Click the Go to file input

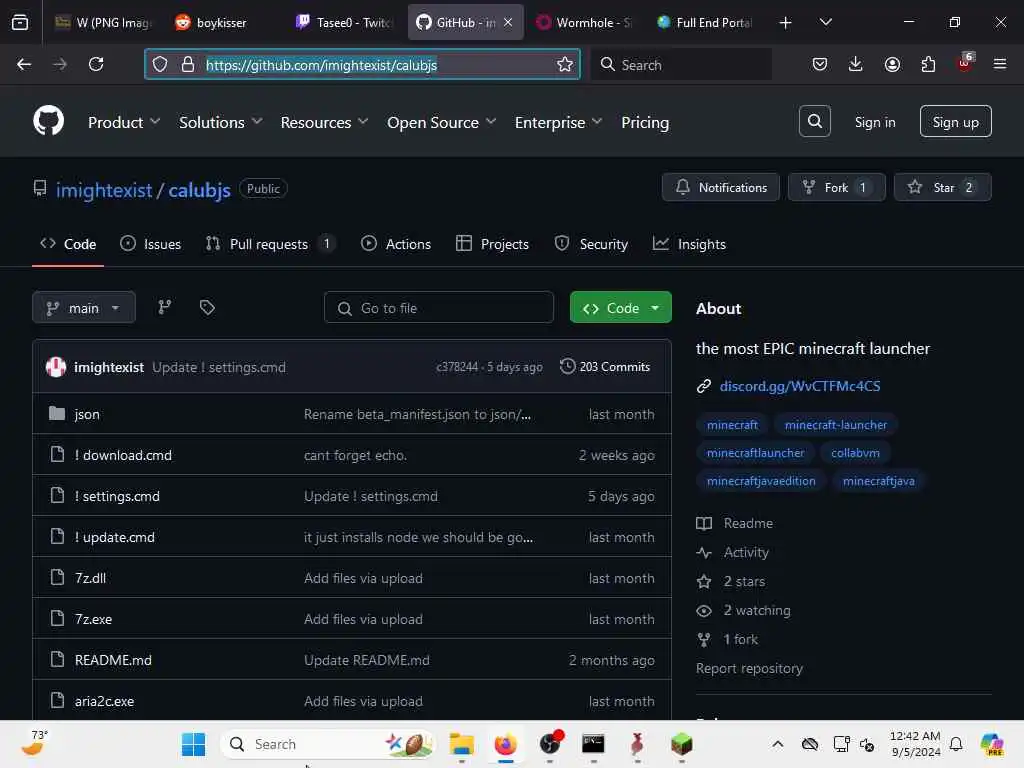click(438, 307)
